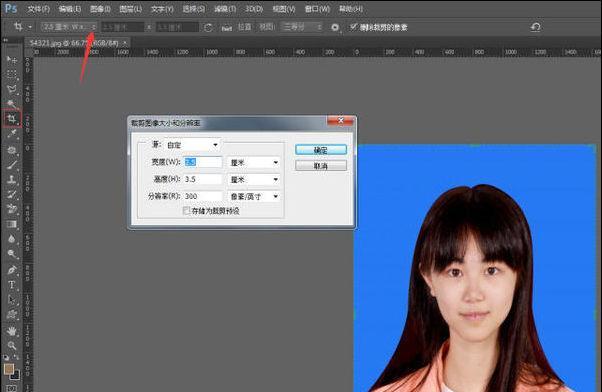Click the crop width field in options bar

tap(122, 27)
